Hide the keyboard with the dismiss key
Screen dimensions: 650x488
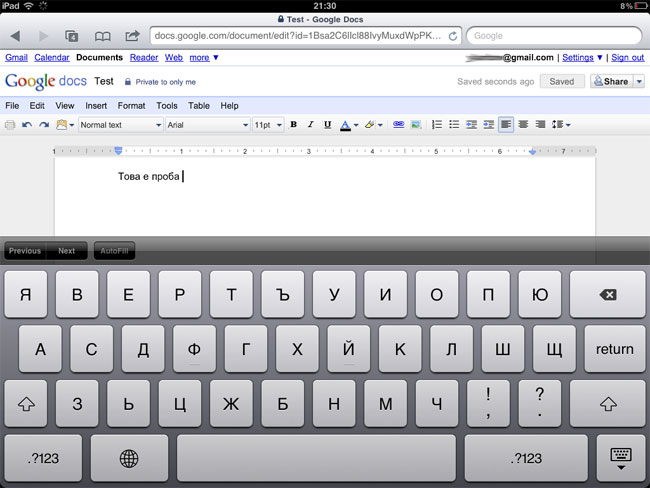point(621,458)
